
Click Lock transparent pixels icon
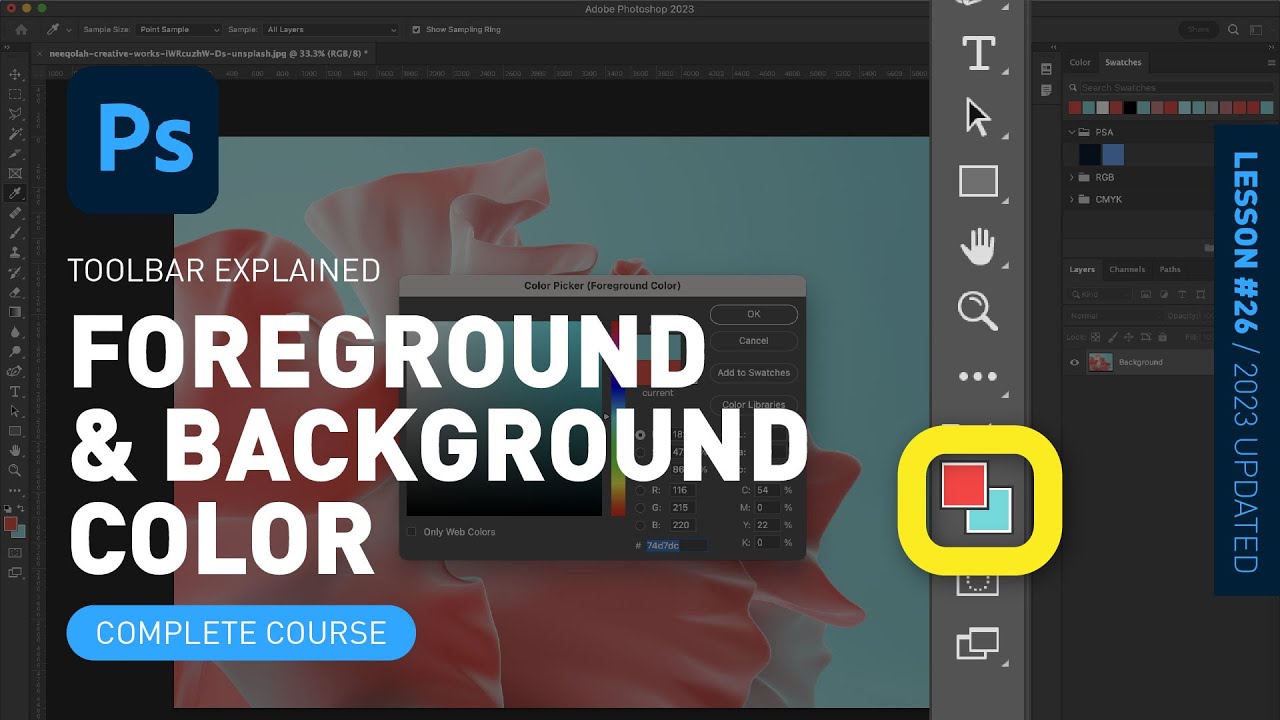tap(1096, 339)
